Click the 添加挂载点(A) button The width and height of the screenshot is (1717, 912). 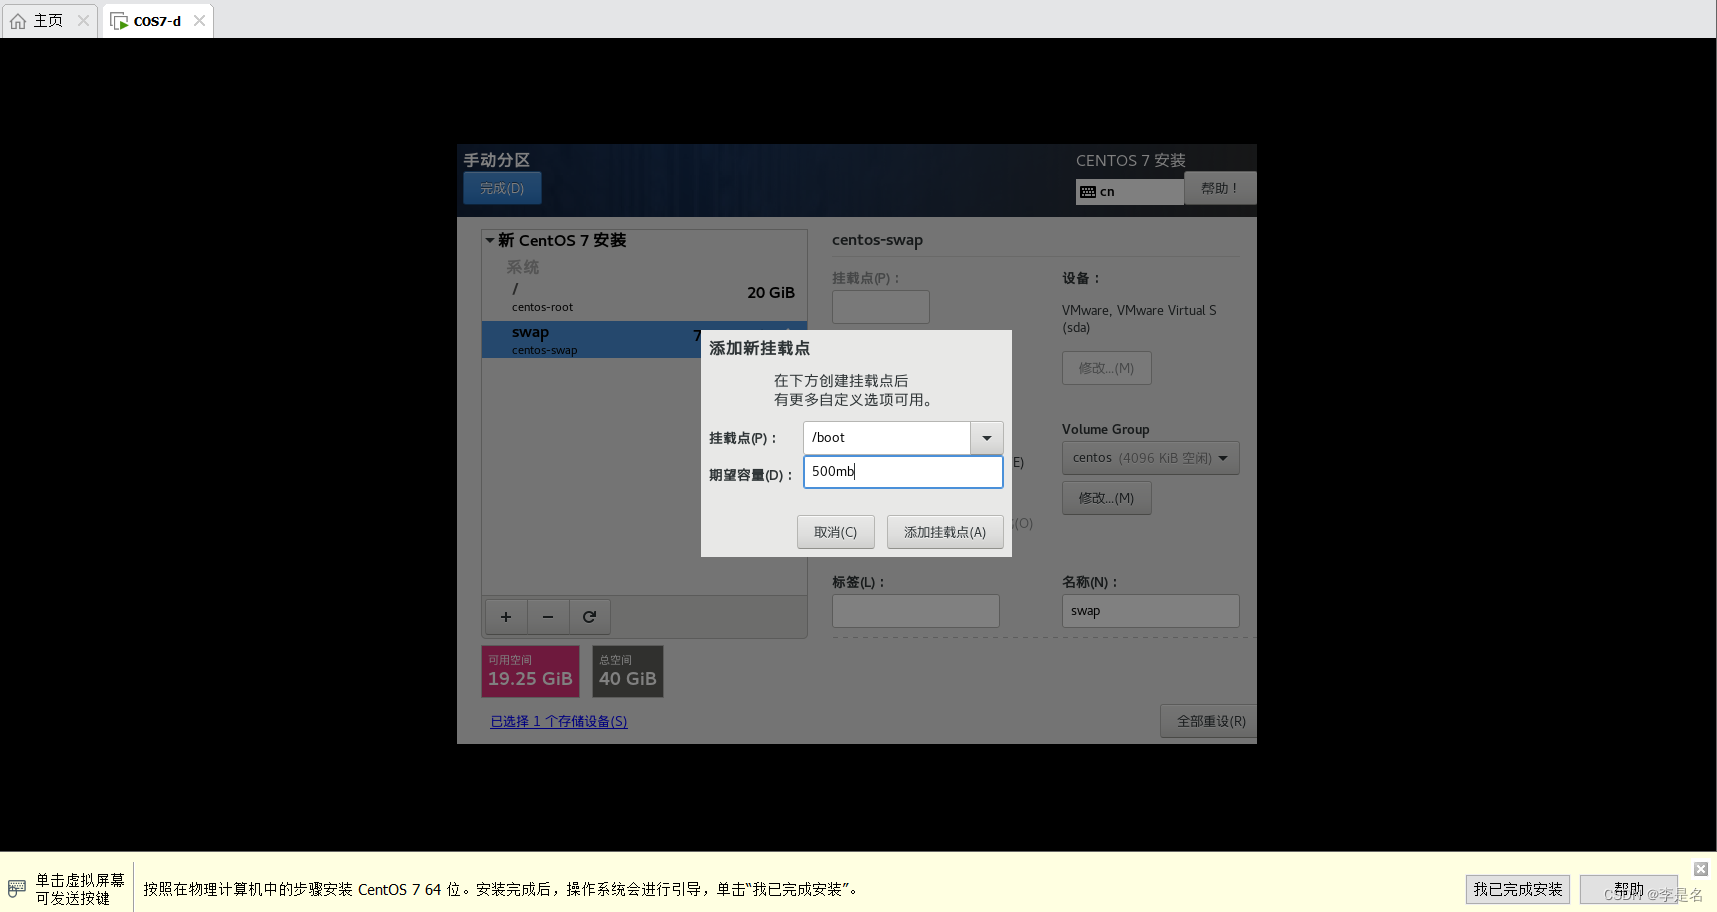(945, 532)
